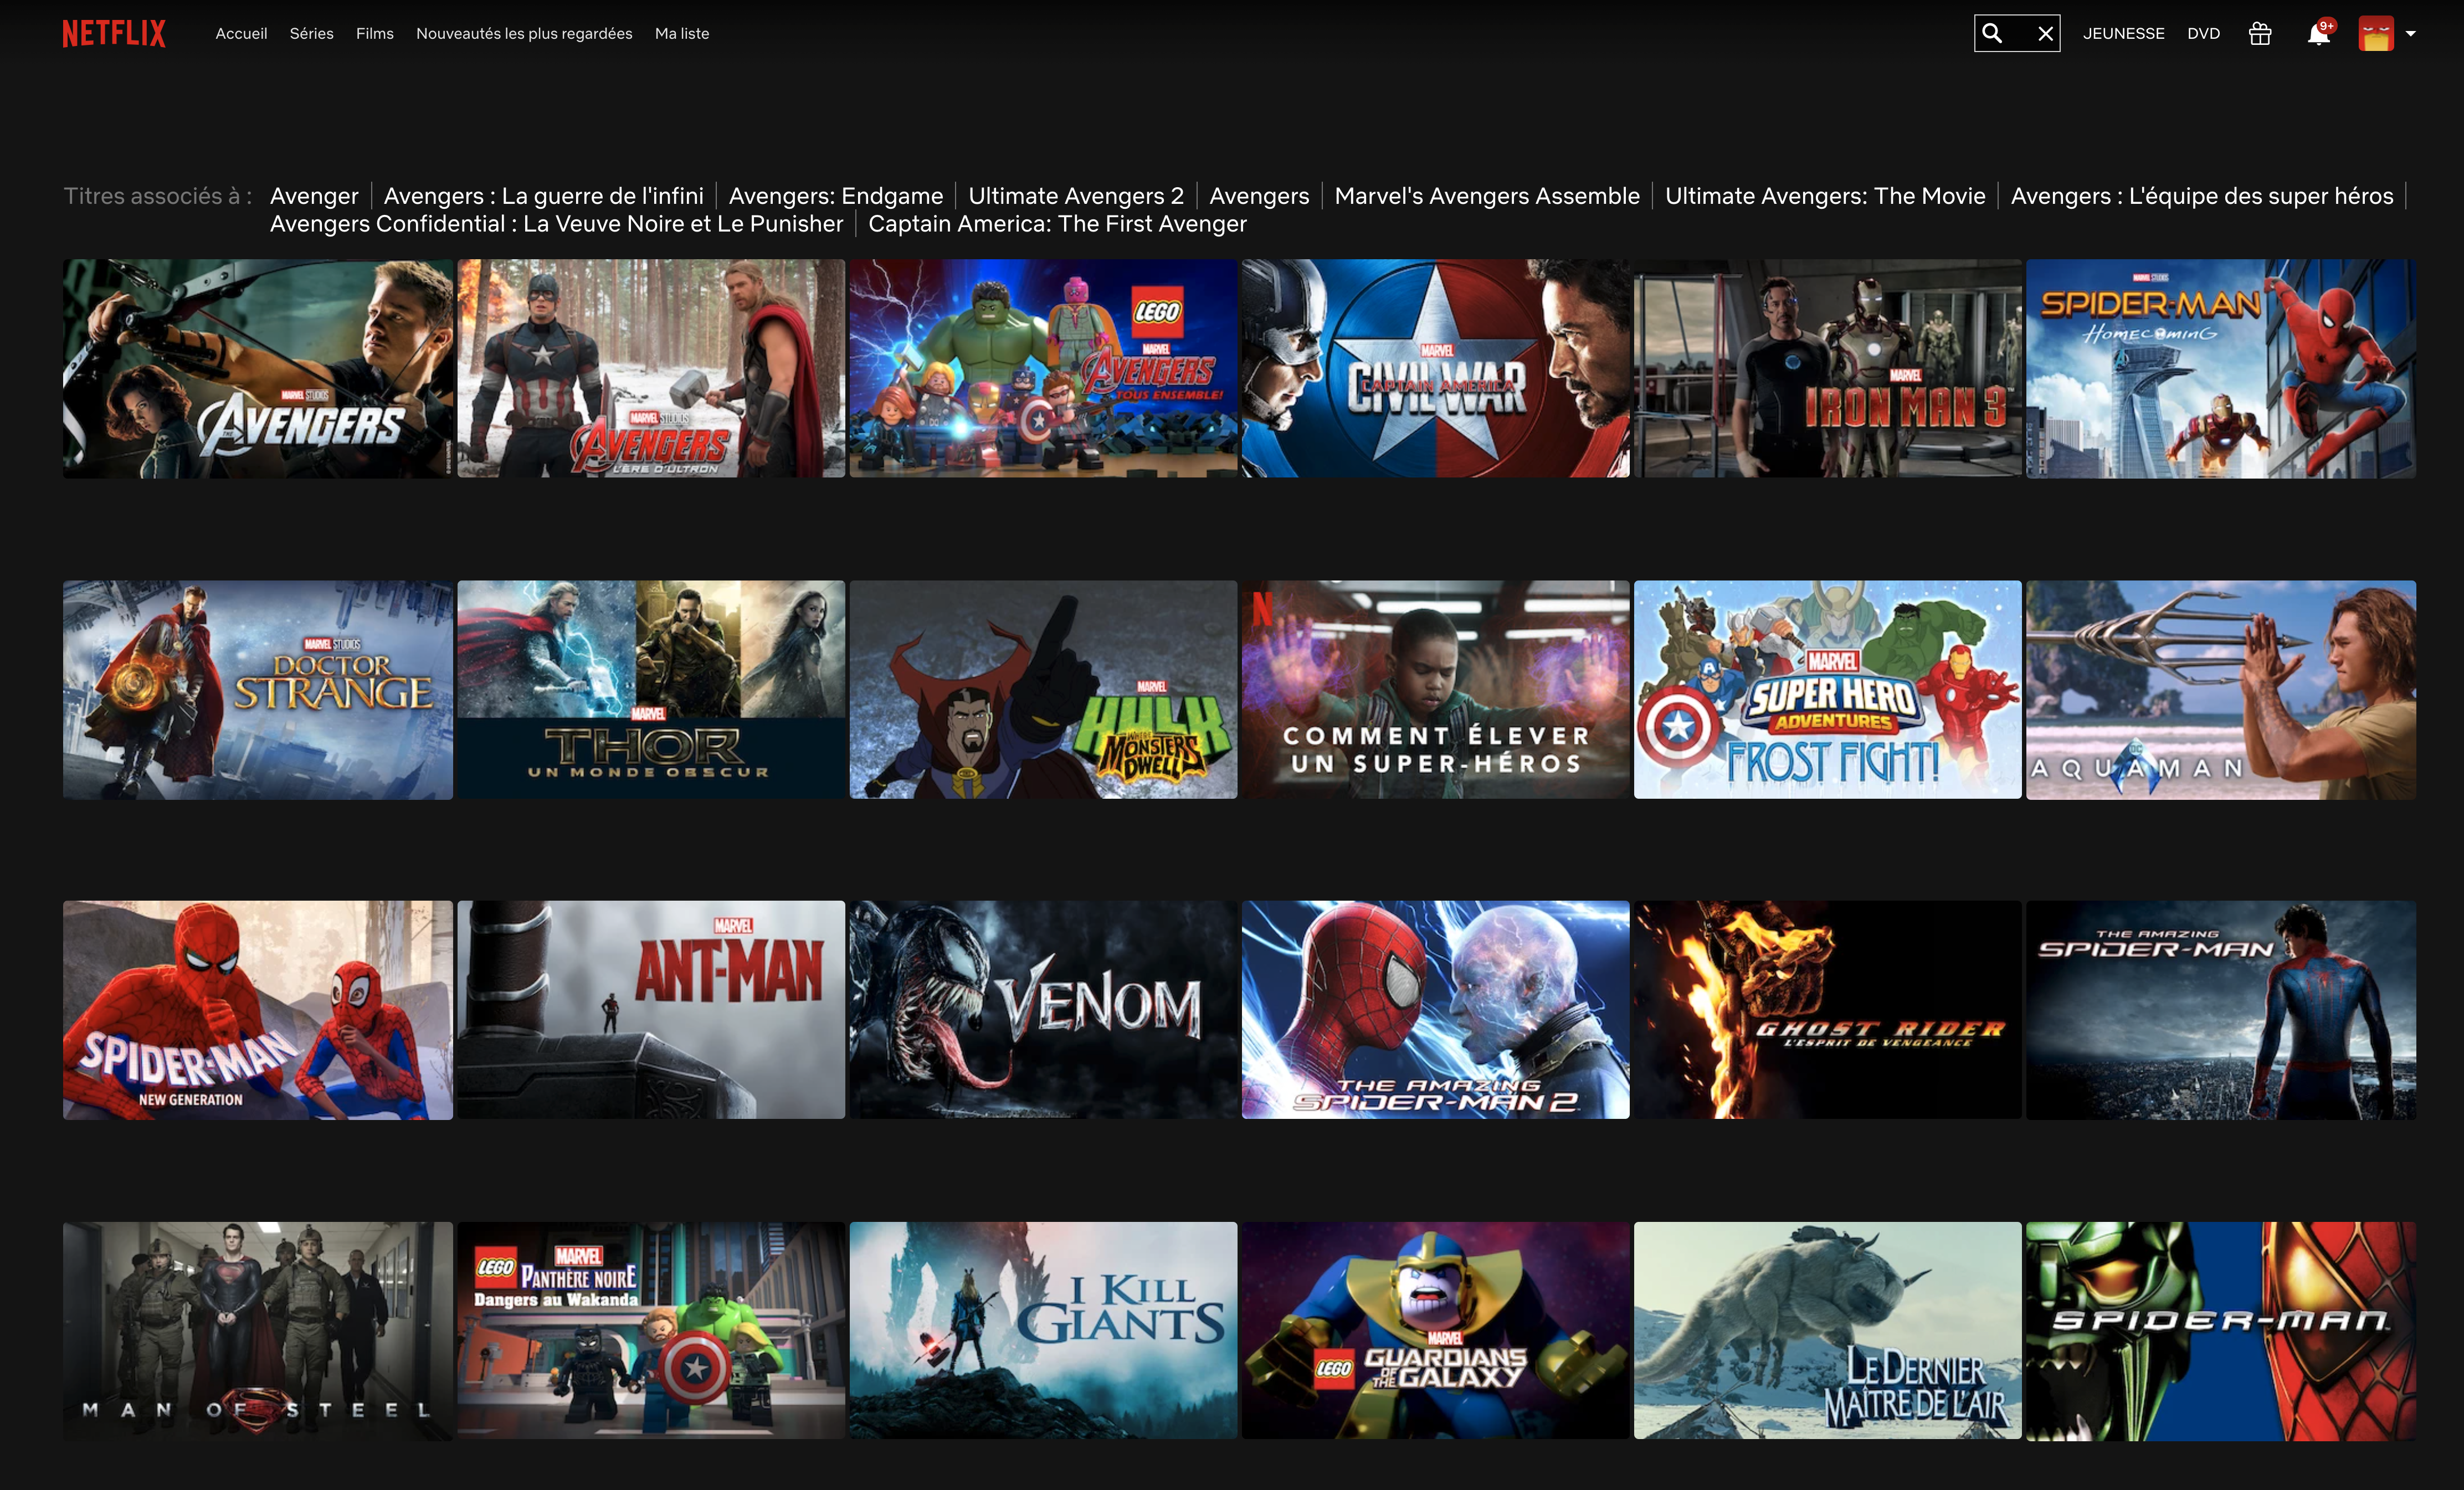Go to Accueil
The image size is (2464, 1490).
coord(241,33)
